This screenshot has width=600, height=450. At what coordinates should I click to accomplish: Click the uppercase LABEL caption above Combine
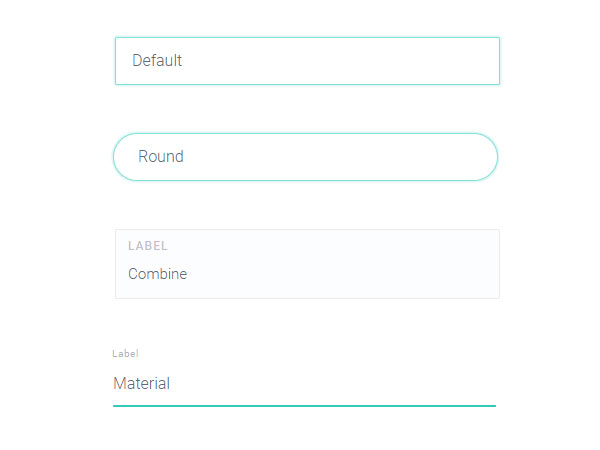click(148, 246)
